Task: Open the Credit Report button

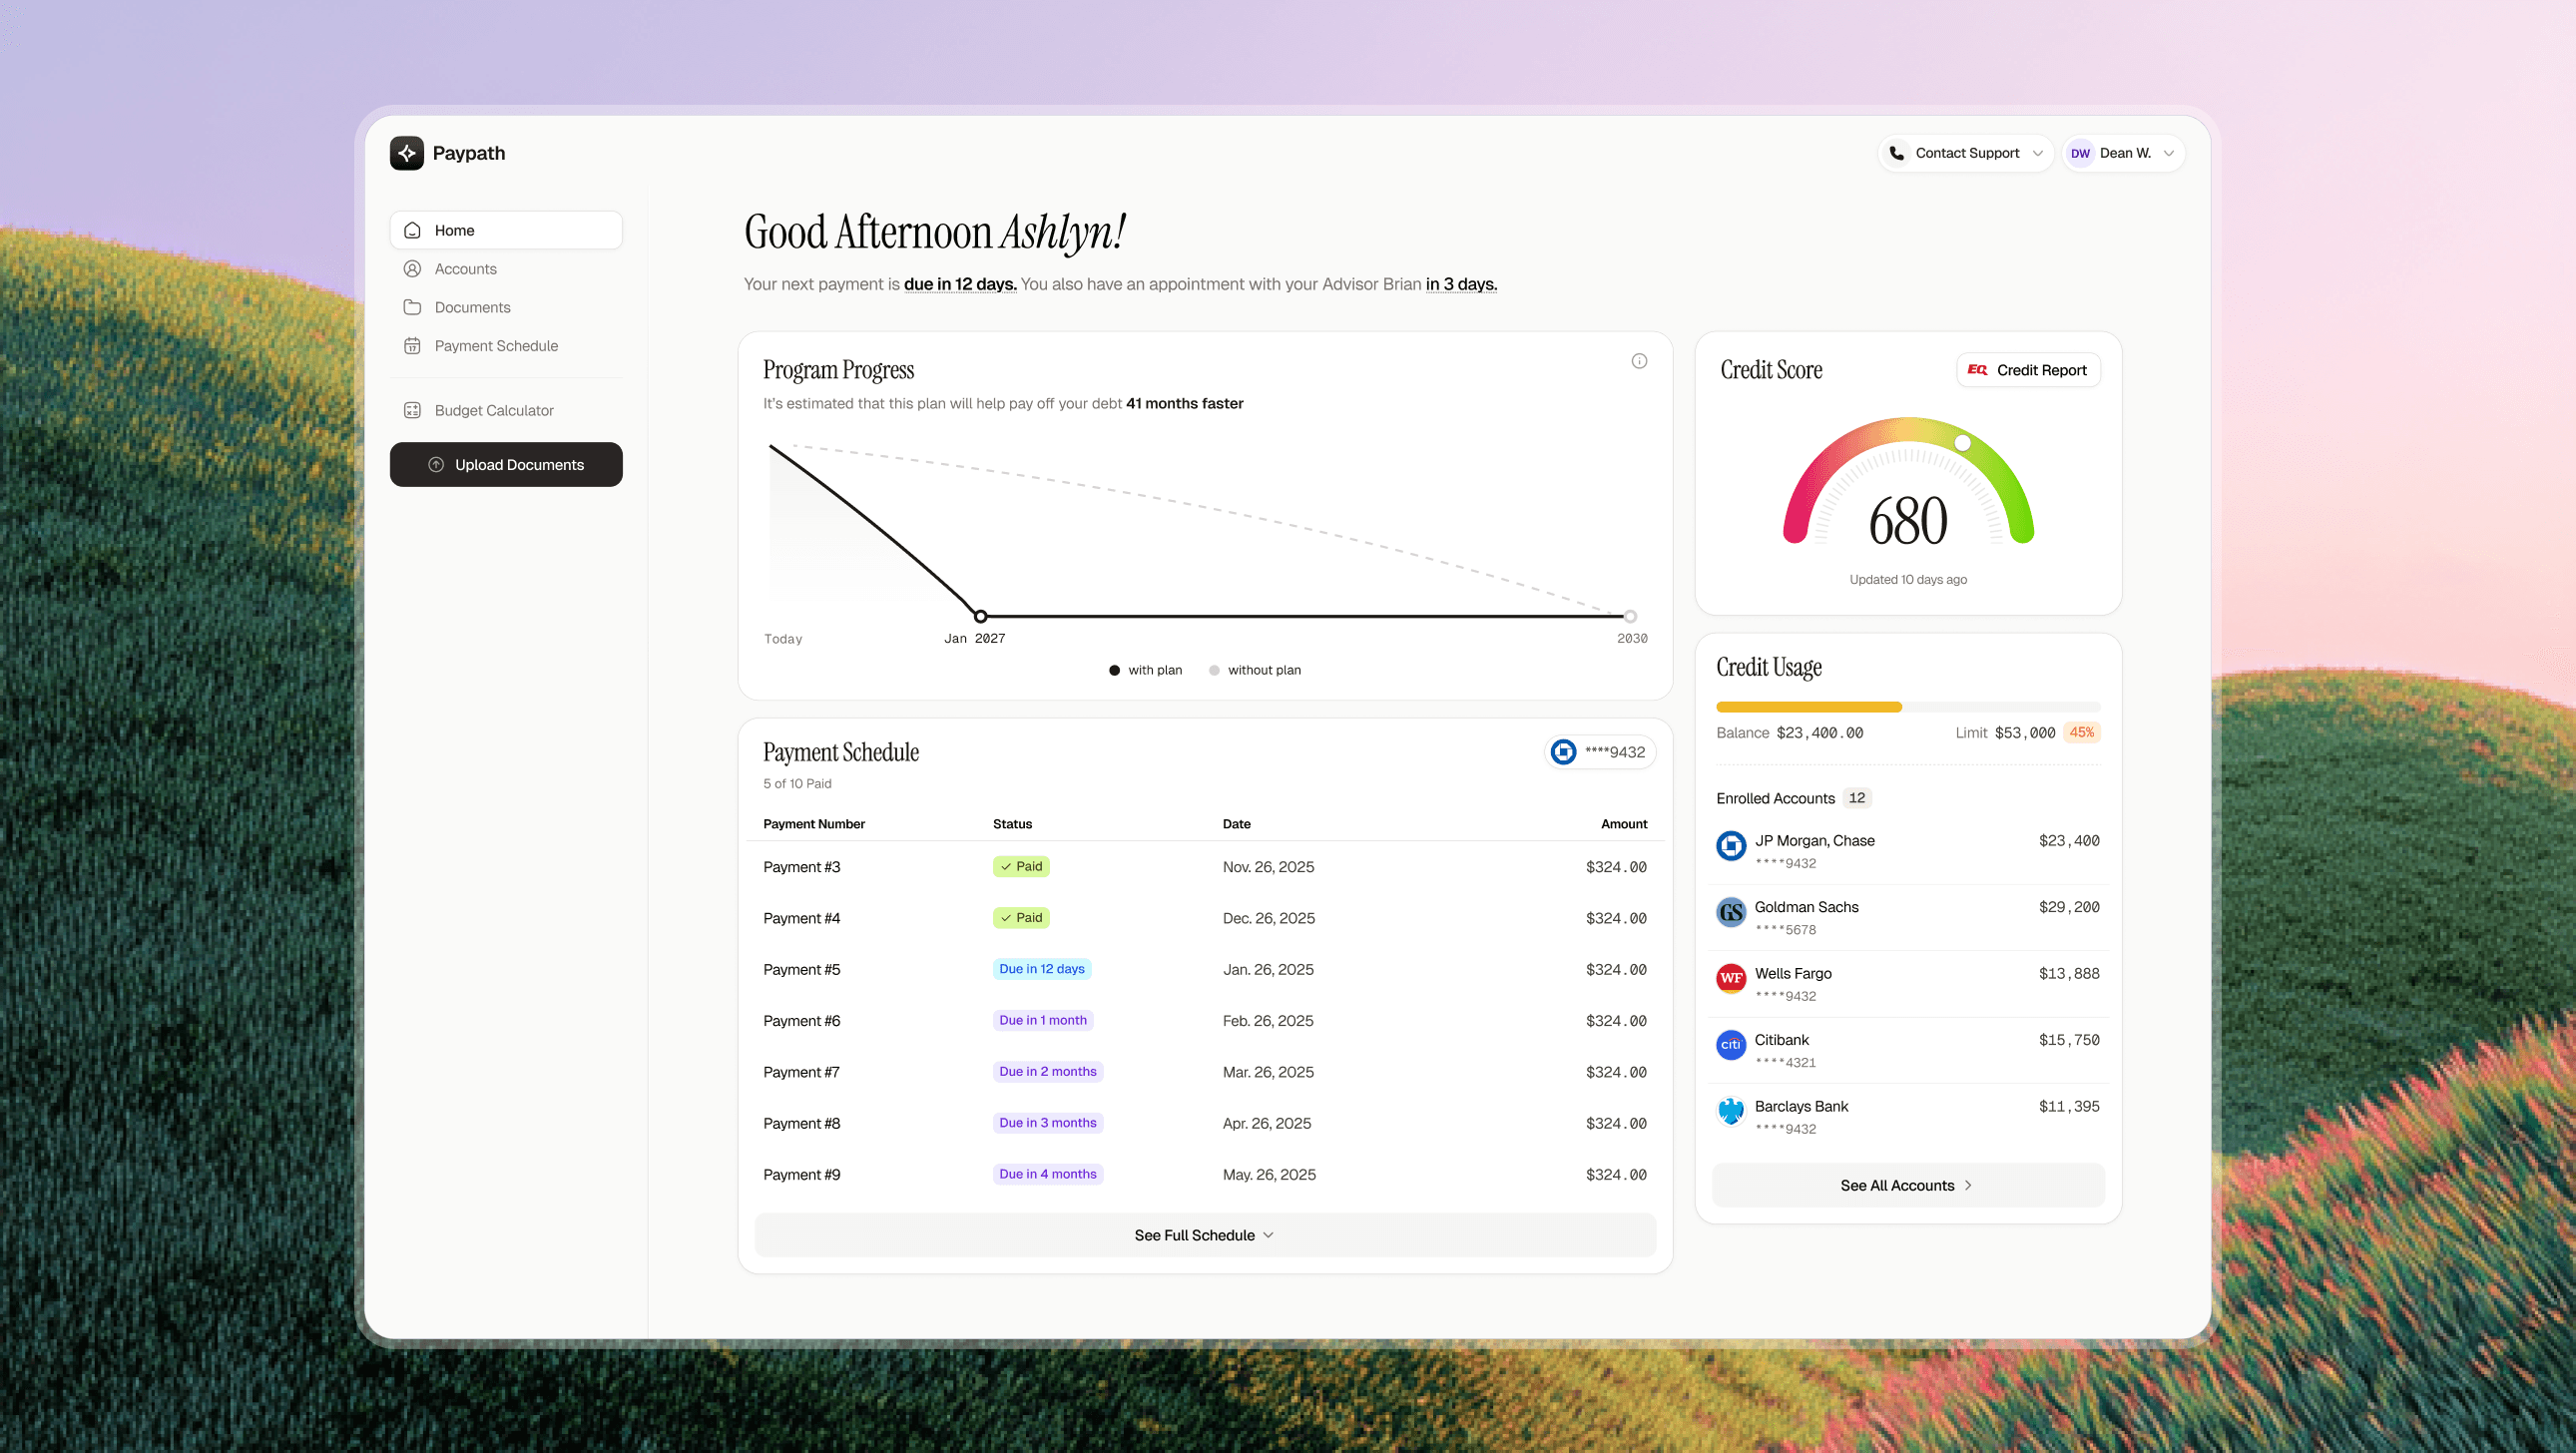Action: click(x=2028, y=370)
